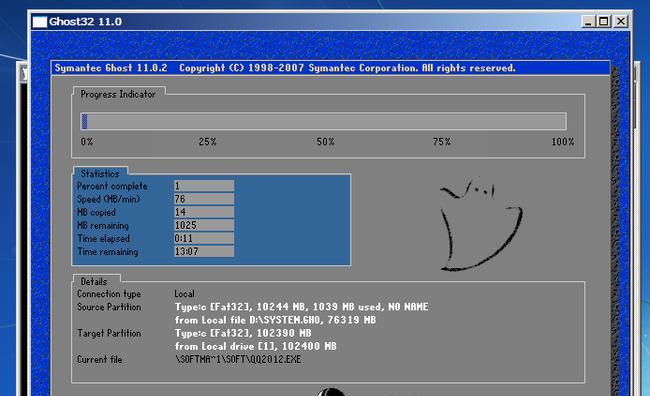Image resolution: width=650 pixels, height=396 pixels.
Task: Click the 50% marker under progress bar
Action: 325,142
